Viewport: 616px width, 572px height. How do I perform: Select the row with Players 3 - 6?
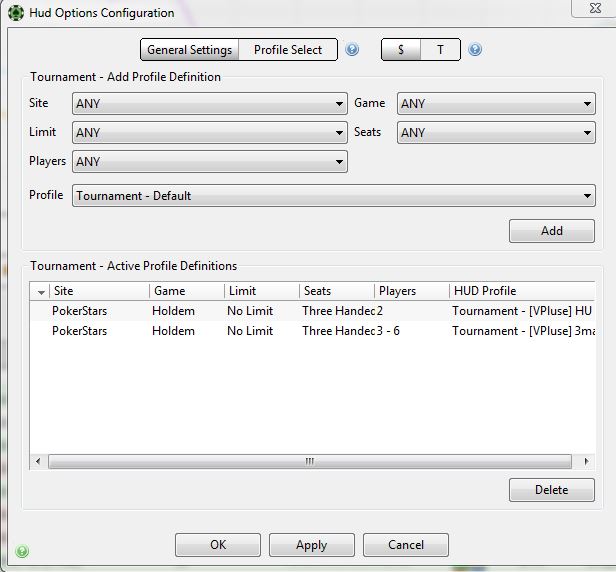(x=312, y=331)
